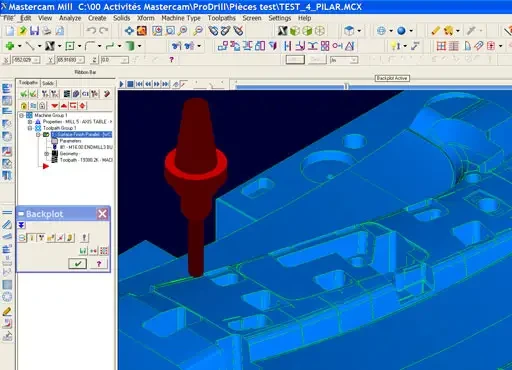This screenshot has width=512, height=370.
Task: Click the yellow pencil analyze icon
Action: click(435, 31)
